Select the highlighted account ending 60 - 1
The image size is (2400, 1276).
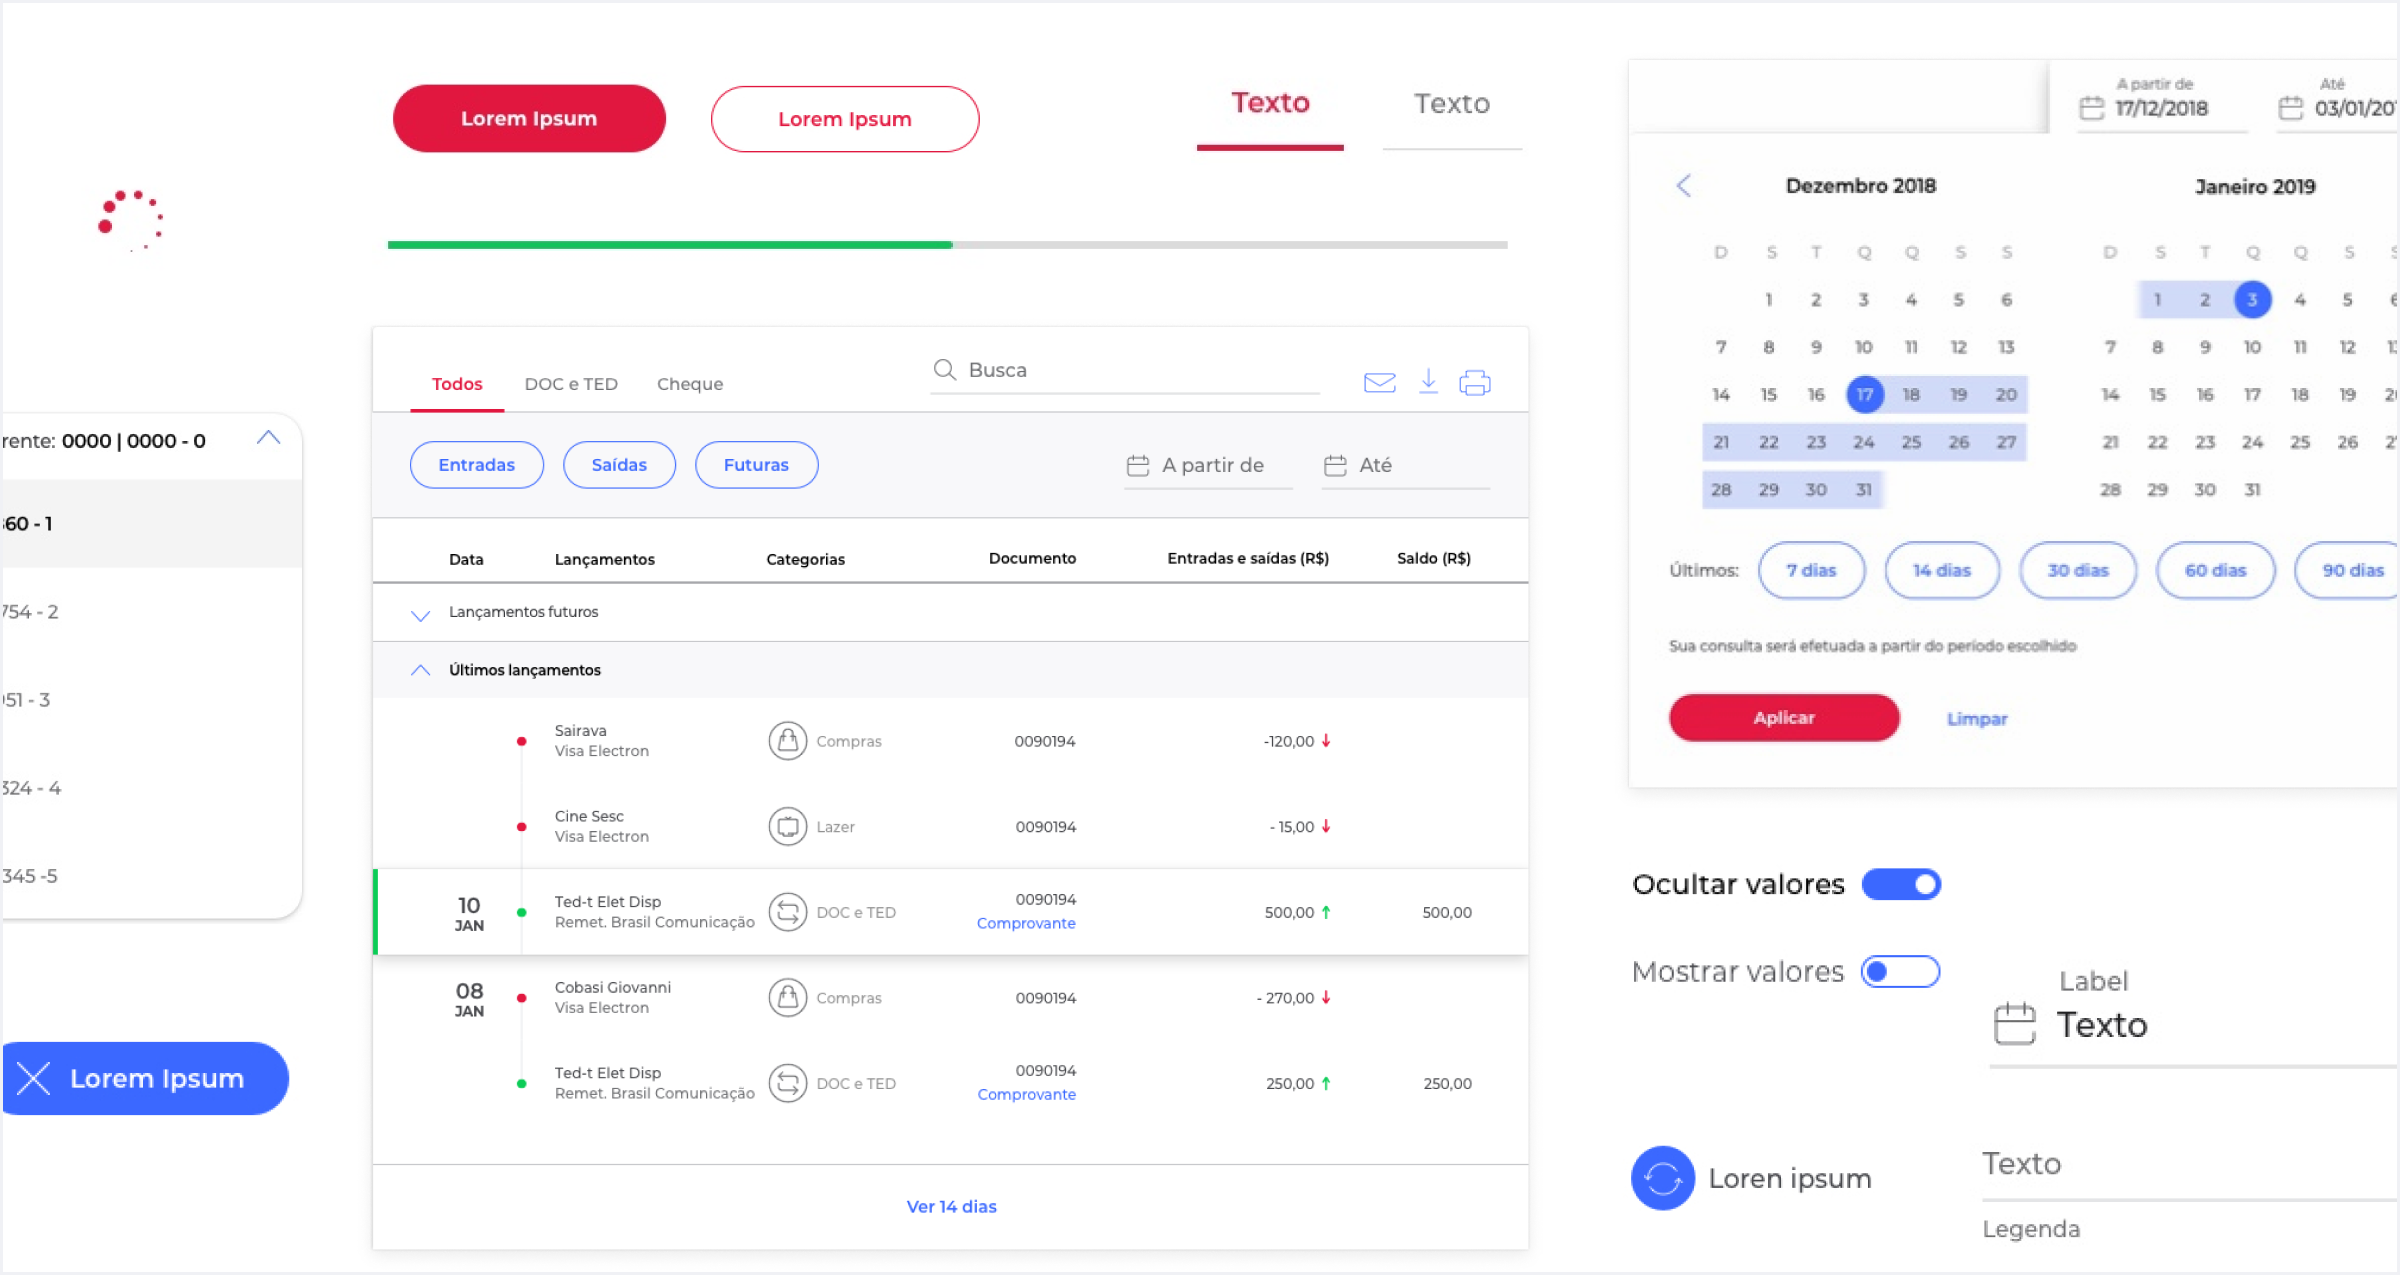tap(151, 524)
